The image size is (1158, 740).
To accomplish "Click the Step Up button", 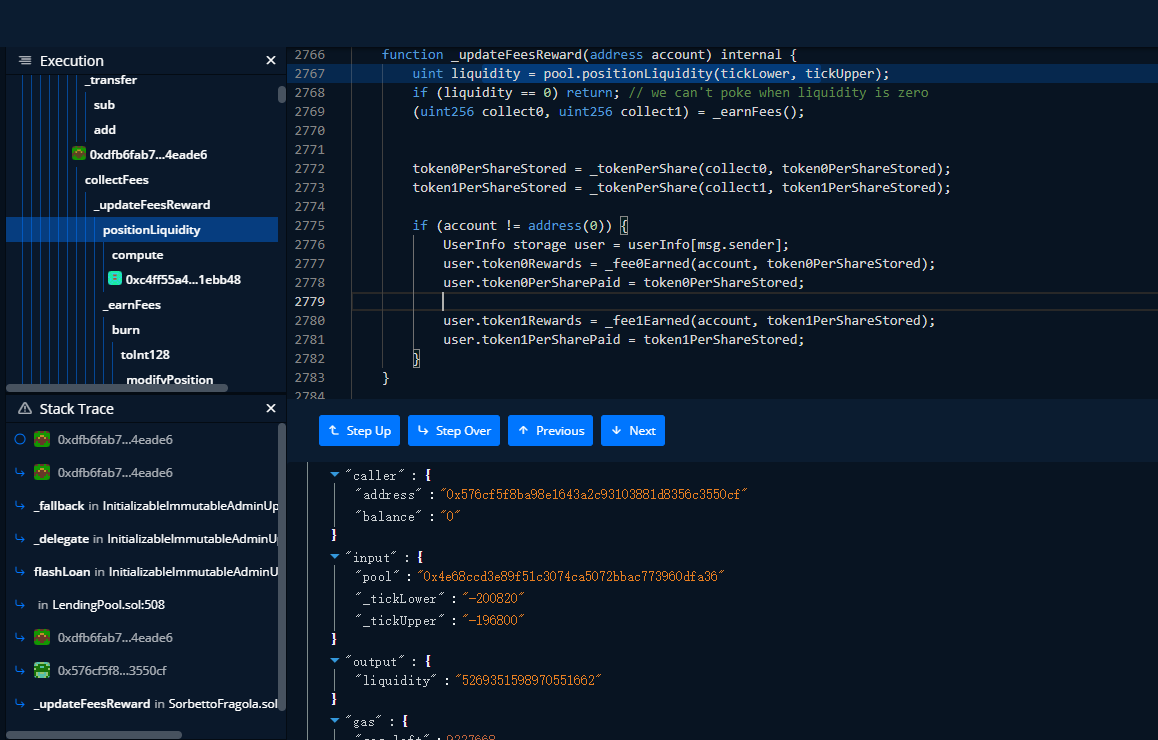I will [x=360, y=431].
